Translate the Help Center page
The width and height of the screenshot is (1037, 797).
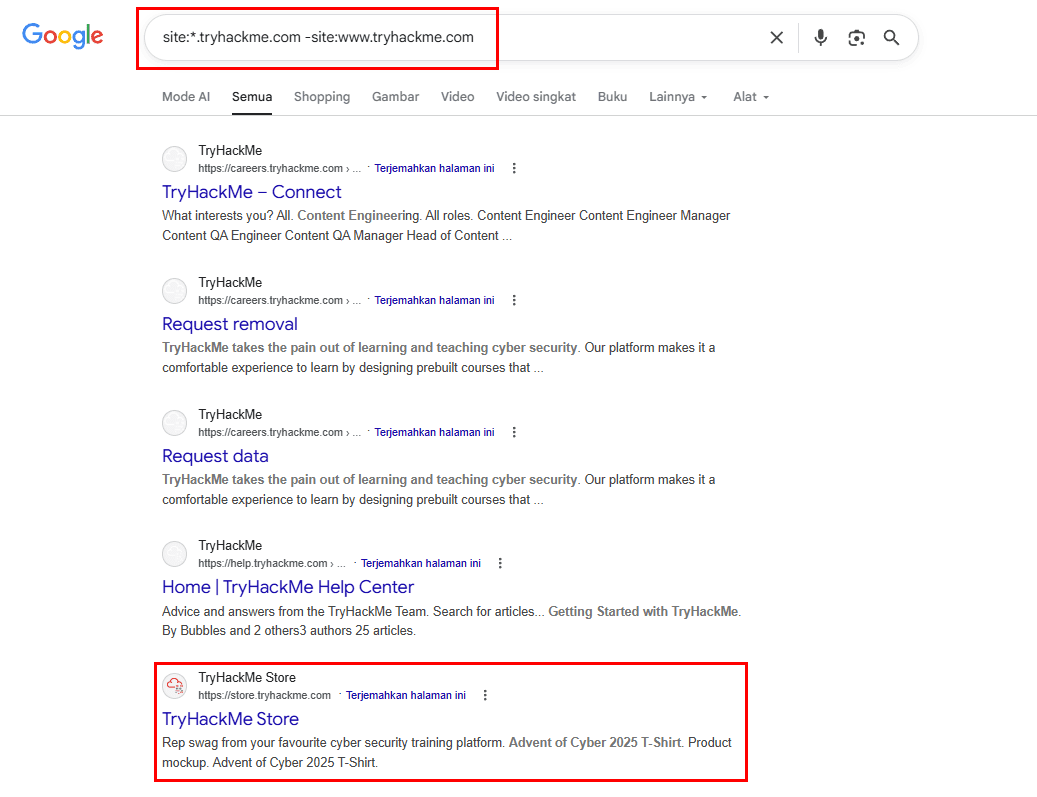pyautogui.click(x=421, y=563)
